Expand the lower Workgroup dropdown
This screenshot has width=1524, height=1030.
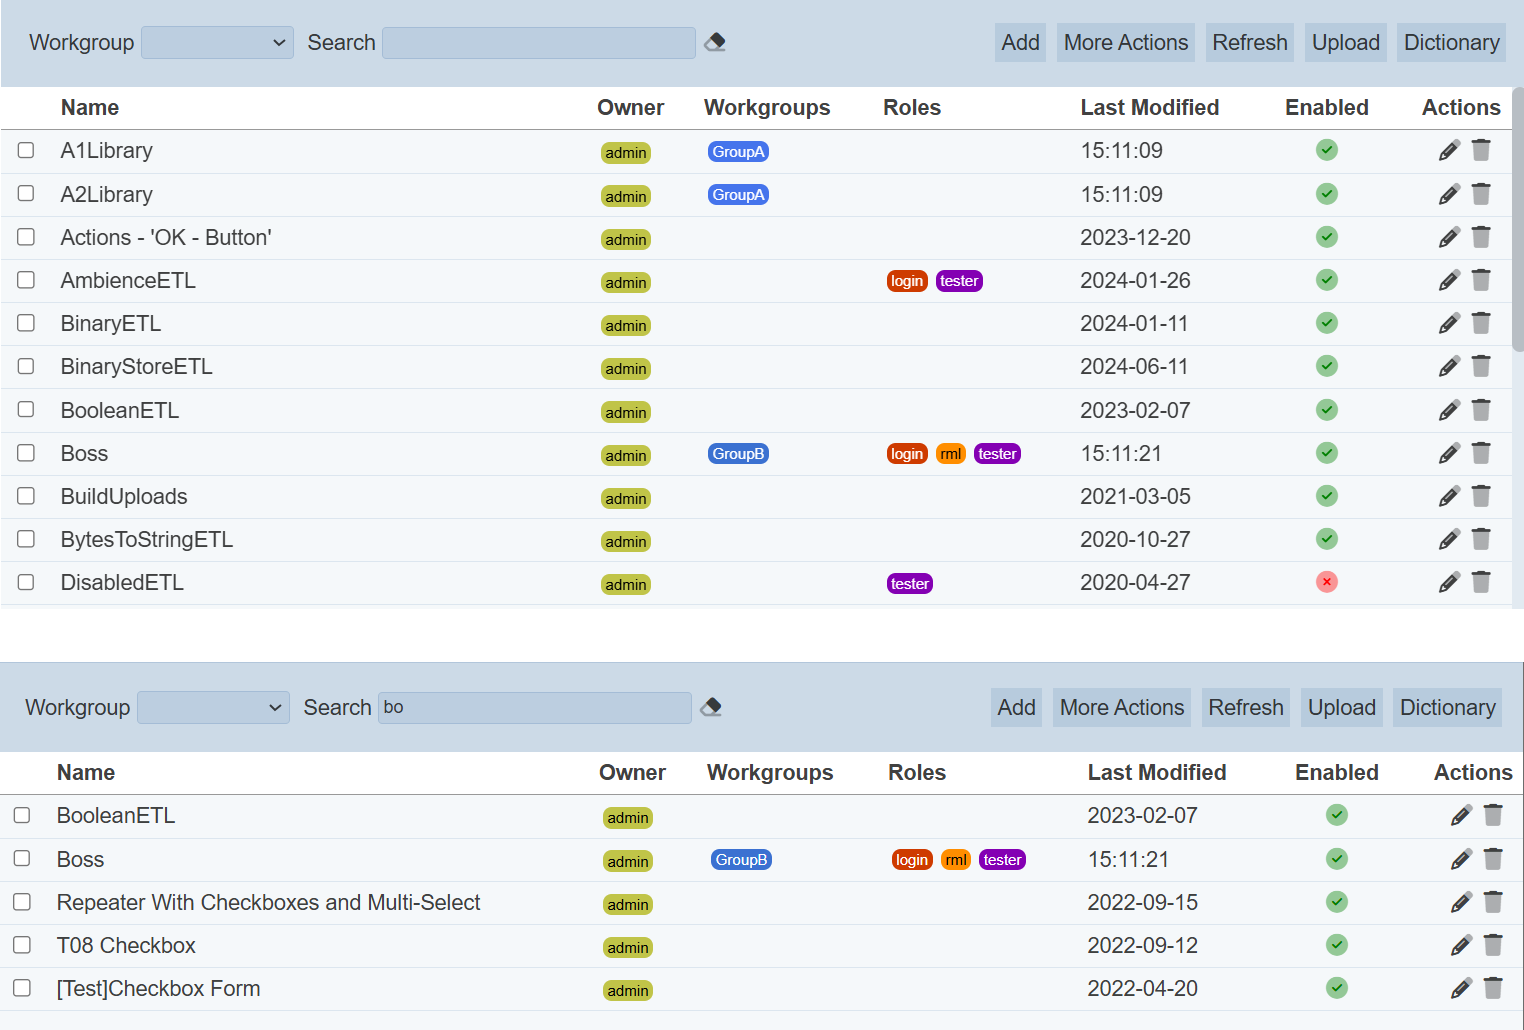coord(213,708)
